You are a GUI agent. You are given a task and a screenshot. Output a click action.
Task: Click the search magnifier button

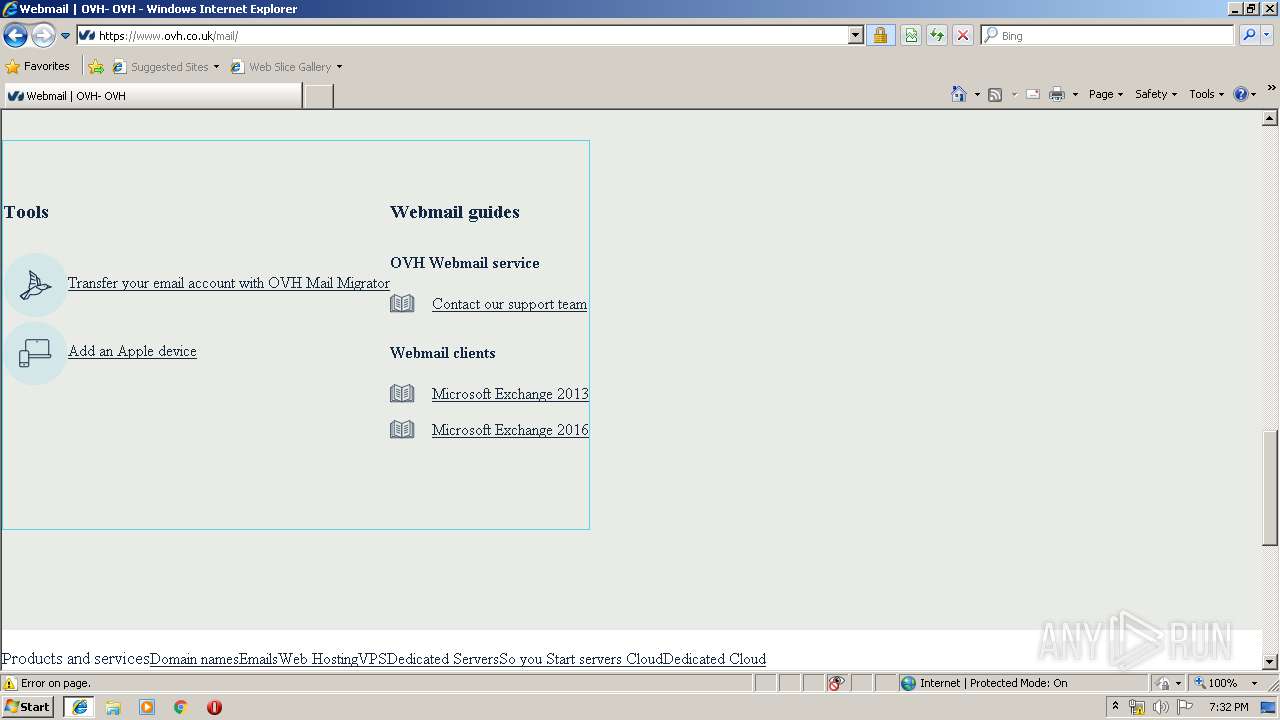pos(1249,35)
